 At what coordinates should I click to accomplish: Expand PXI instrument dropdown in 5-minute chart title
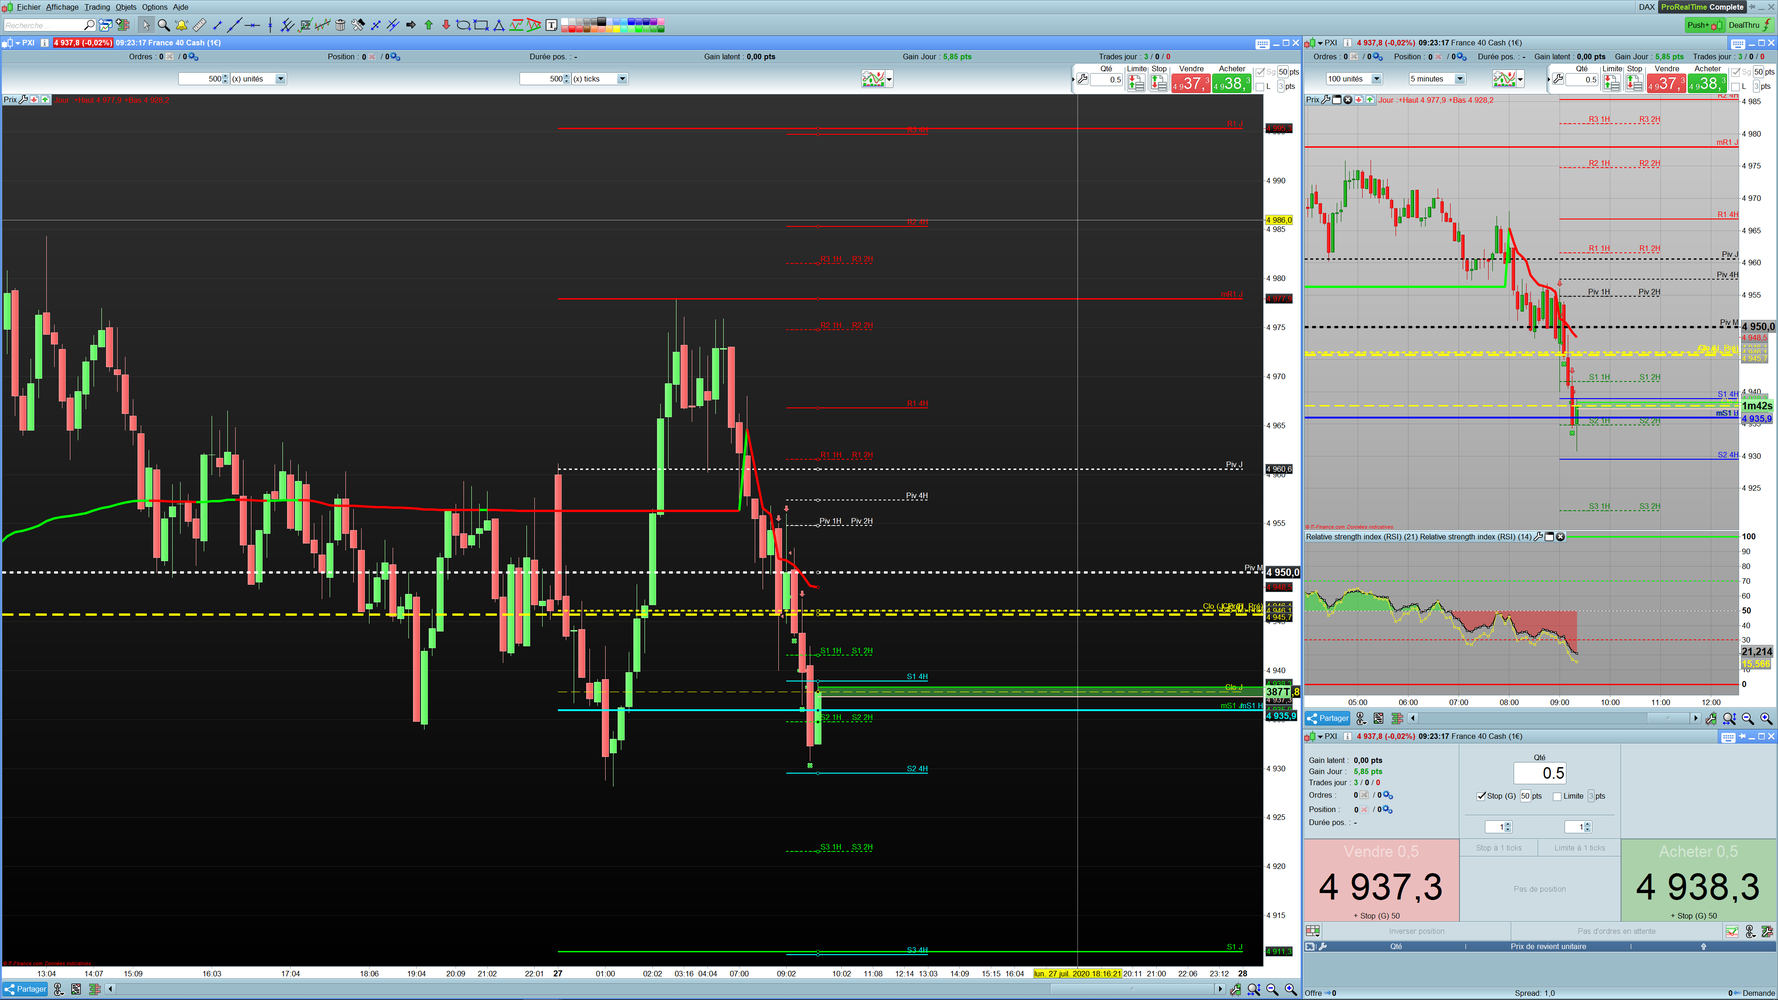[1321, 43]
